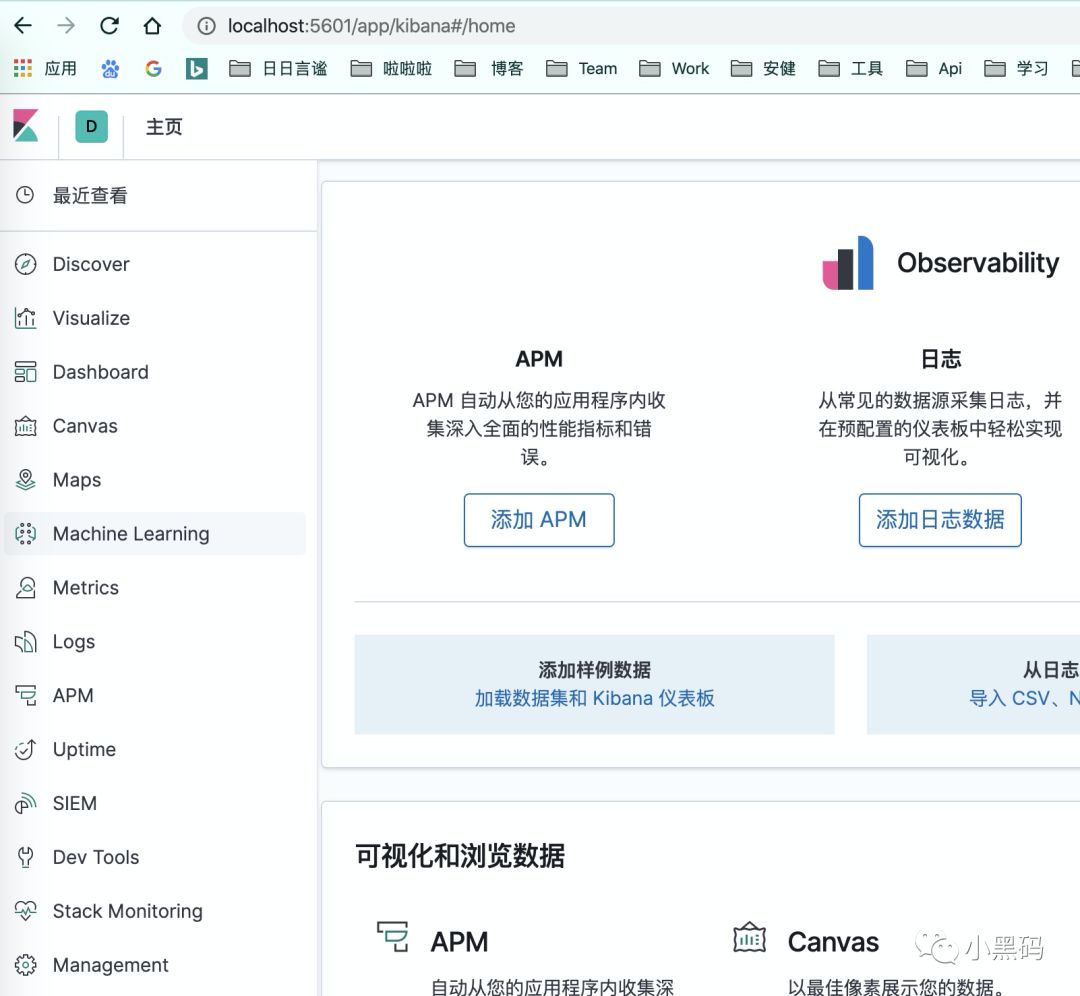Click the Machine Learning icon

coord(25,534)
